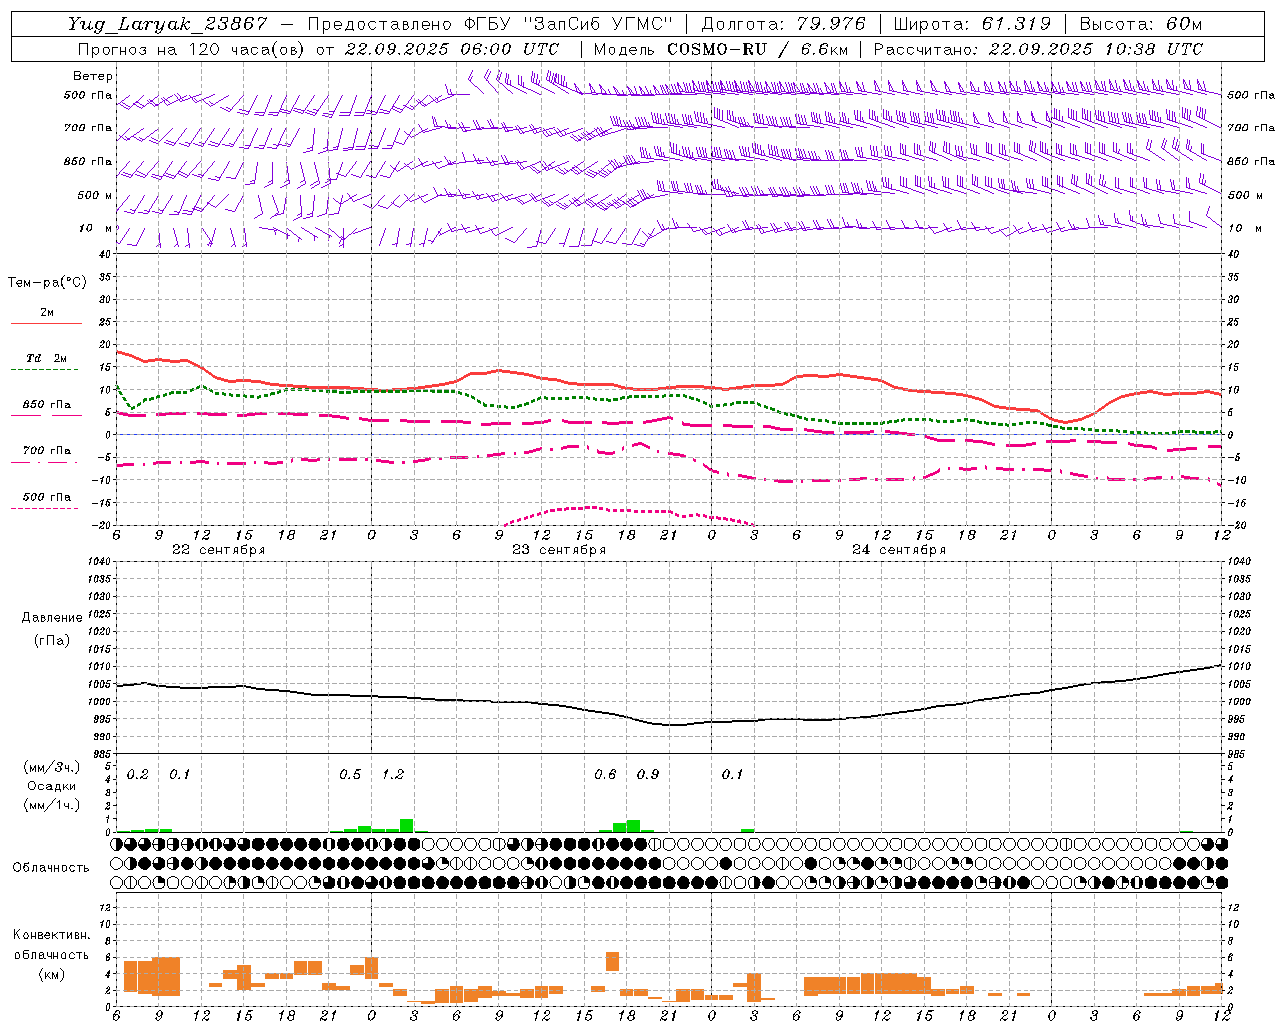Click the 0.2 precipitation value

138,775
